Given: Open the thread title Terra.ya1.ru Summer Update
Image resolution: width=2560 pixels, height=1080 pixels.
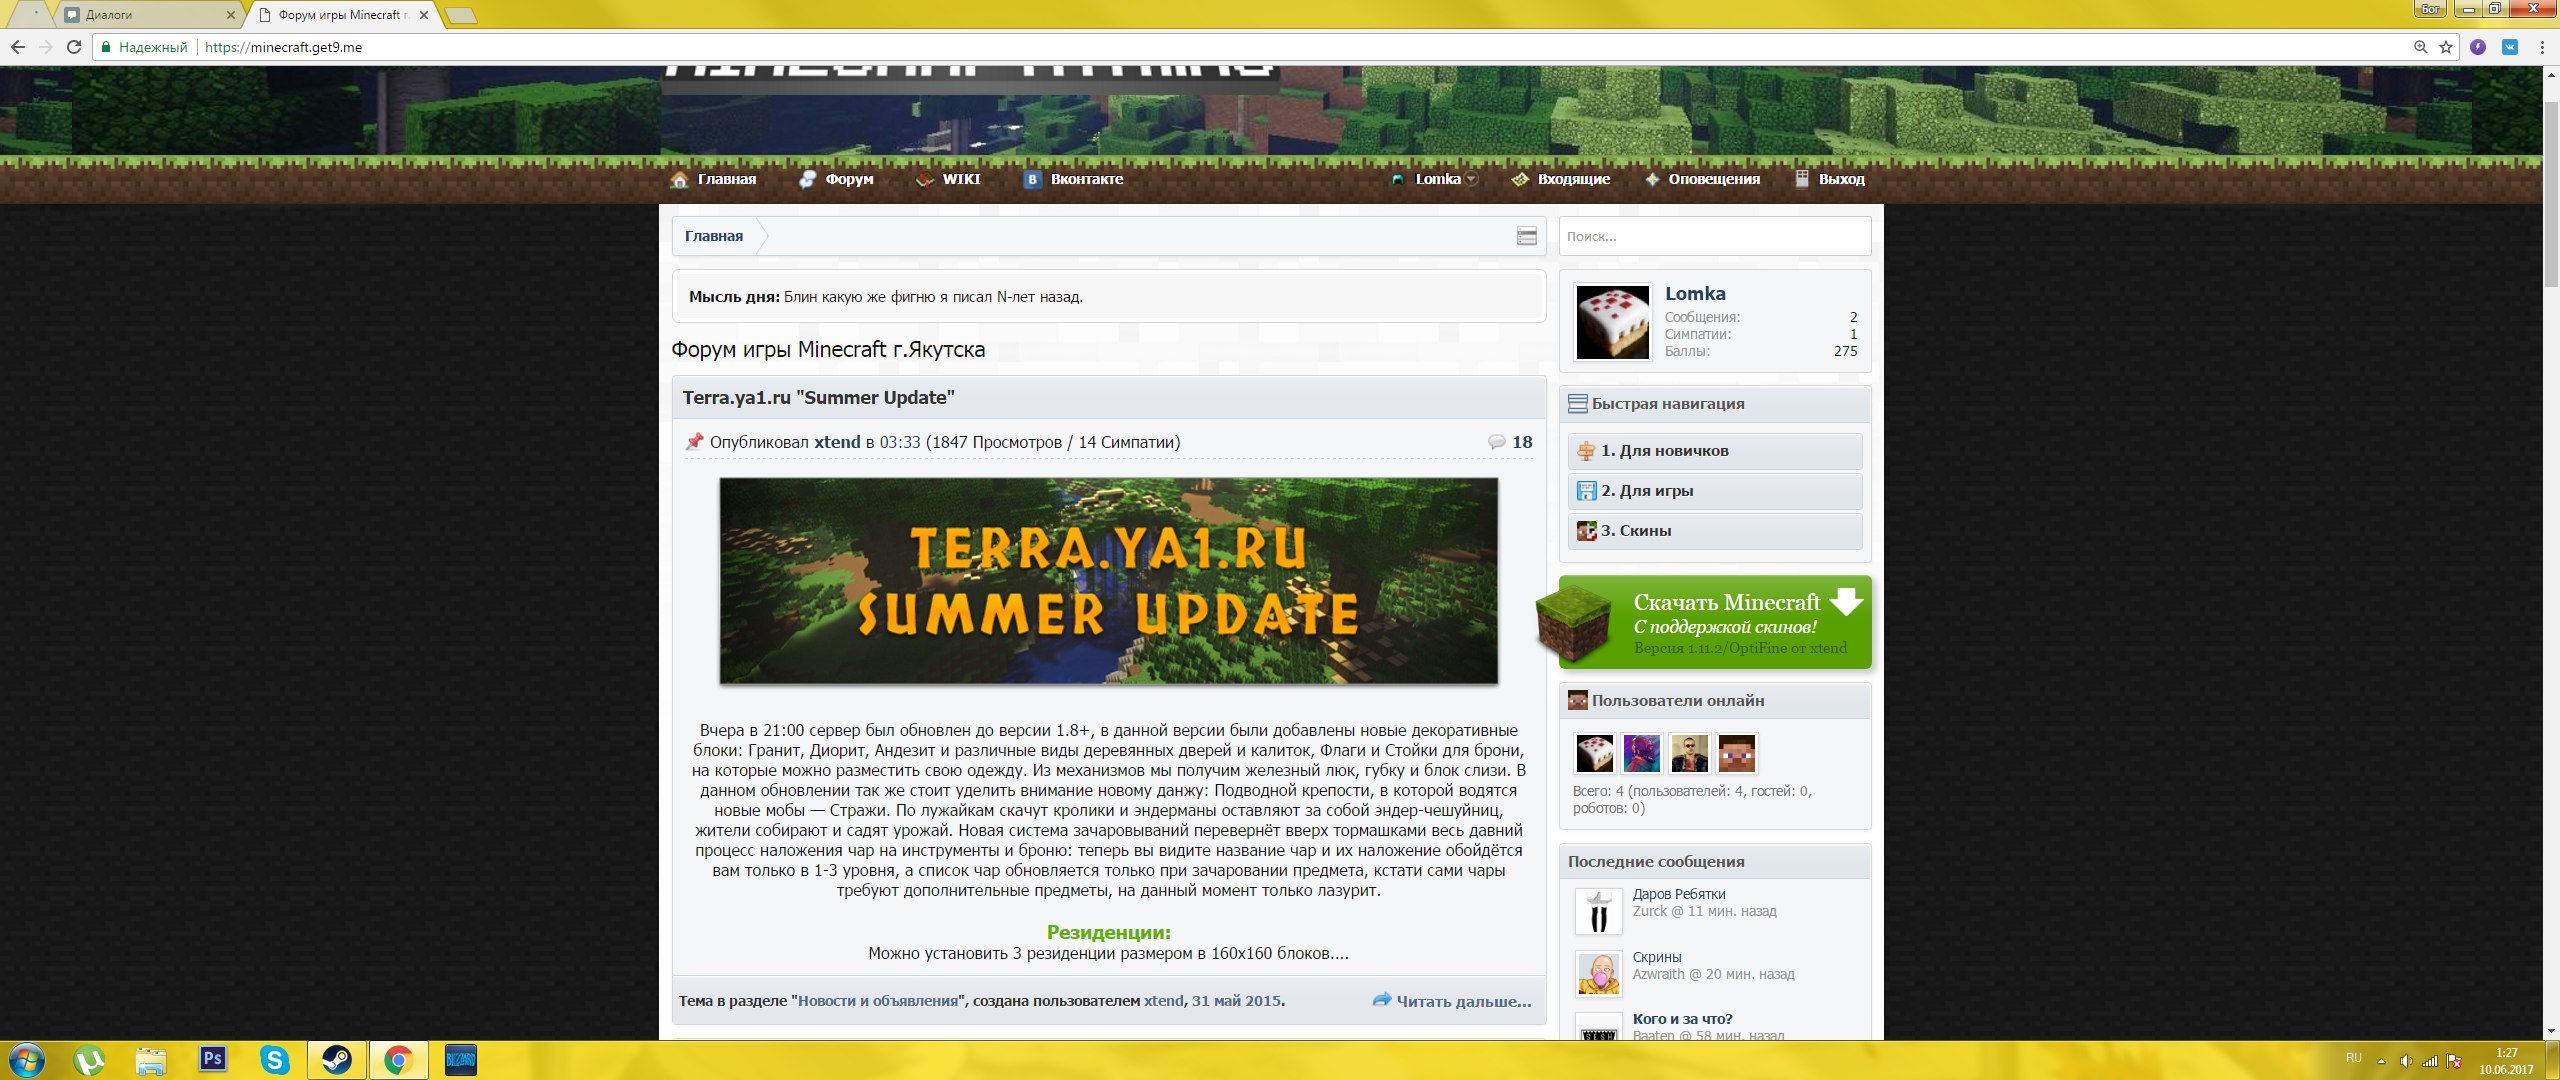Looking at the screenshot, I should pos(818,397).
